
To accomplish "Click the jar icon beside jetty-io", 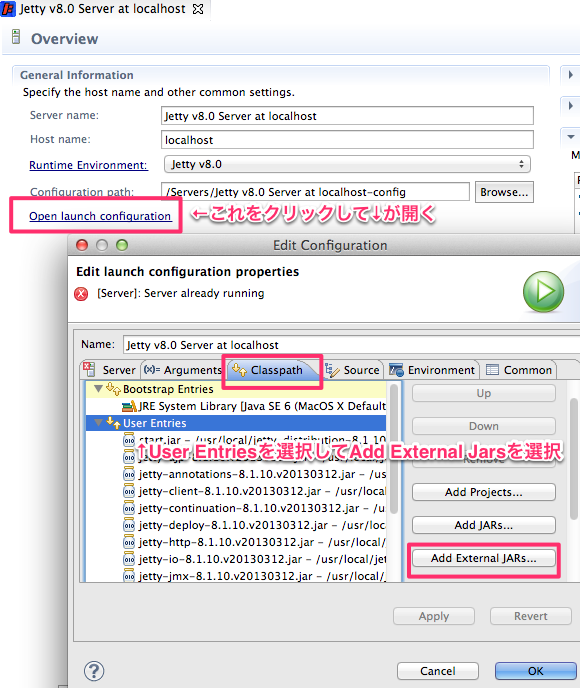I will tap(129, 559).
